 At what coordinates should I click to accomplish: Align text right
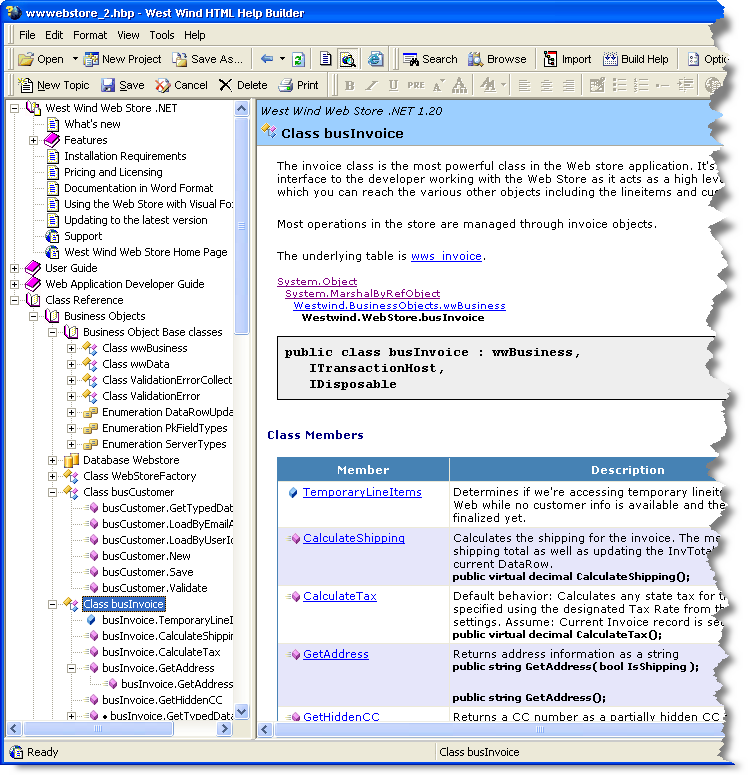point(569,86)
